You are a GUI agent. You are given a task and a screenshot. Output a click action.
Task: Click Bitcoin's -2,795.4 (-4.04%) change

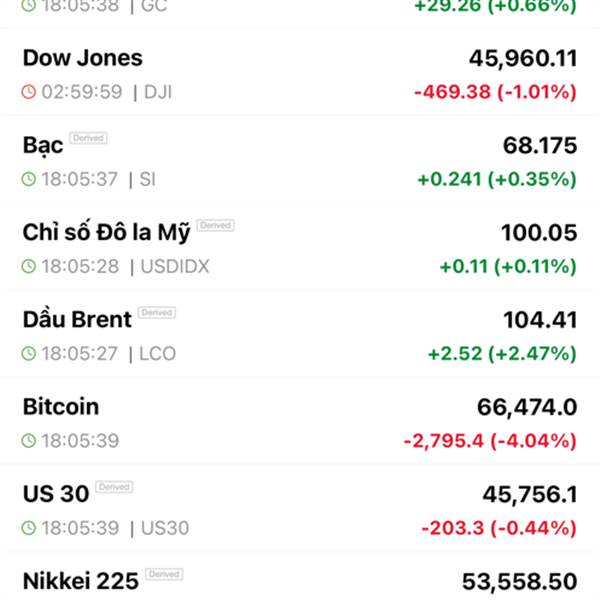click(490, 440)
